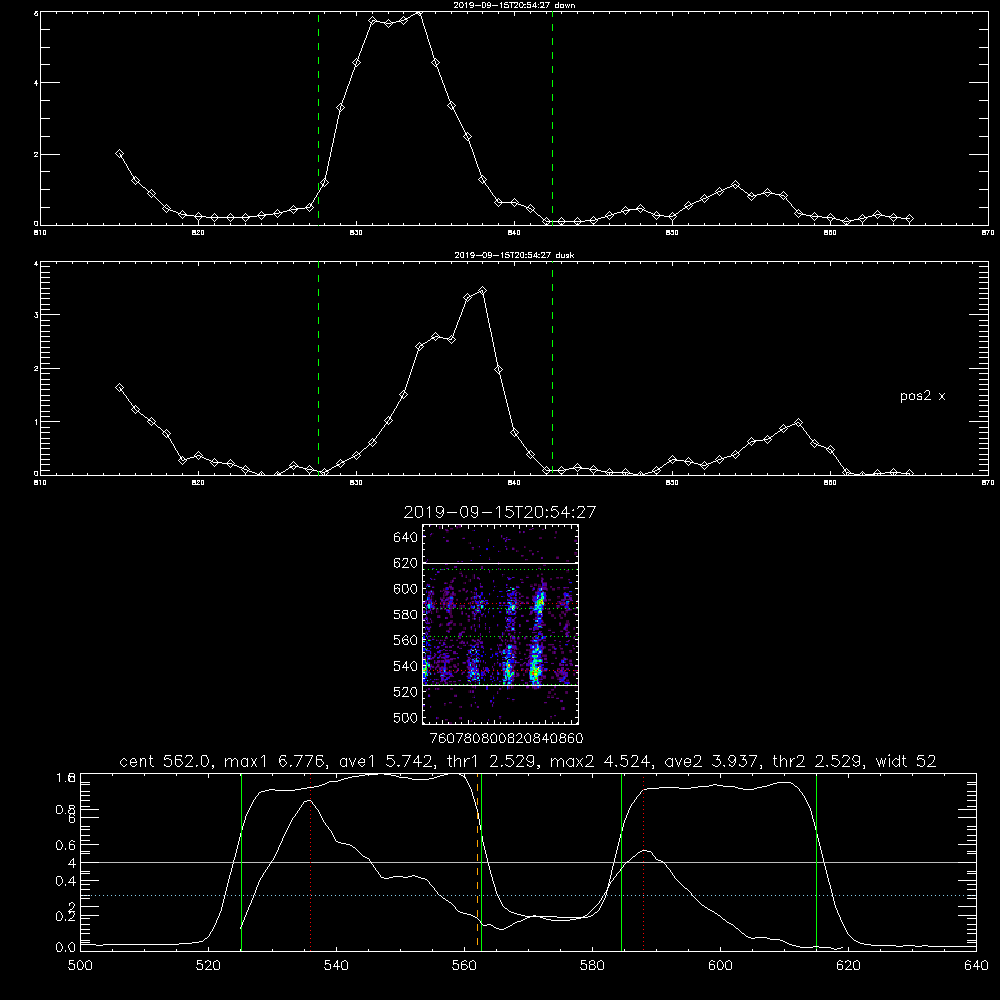Viewport: 1000px width, 1000px height.
Task: Click the bottom plot x-axis label 540
Action: point(336,966)
